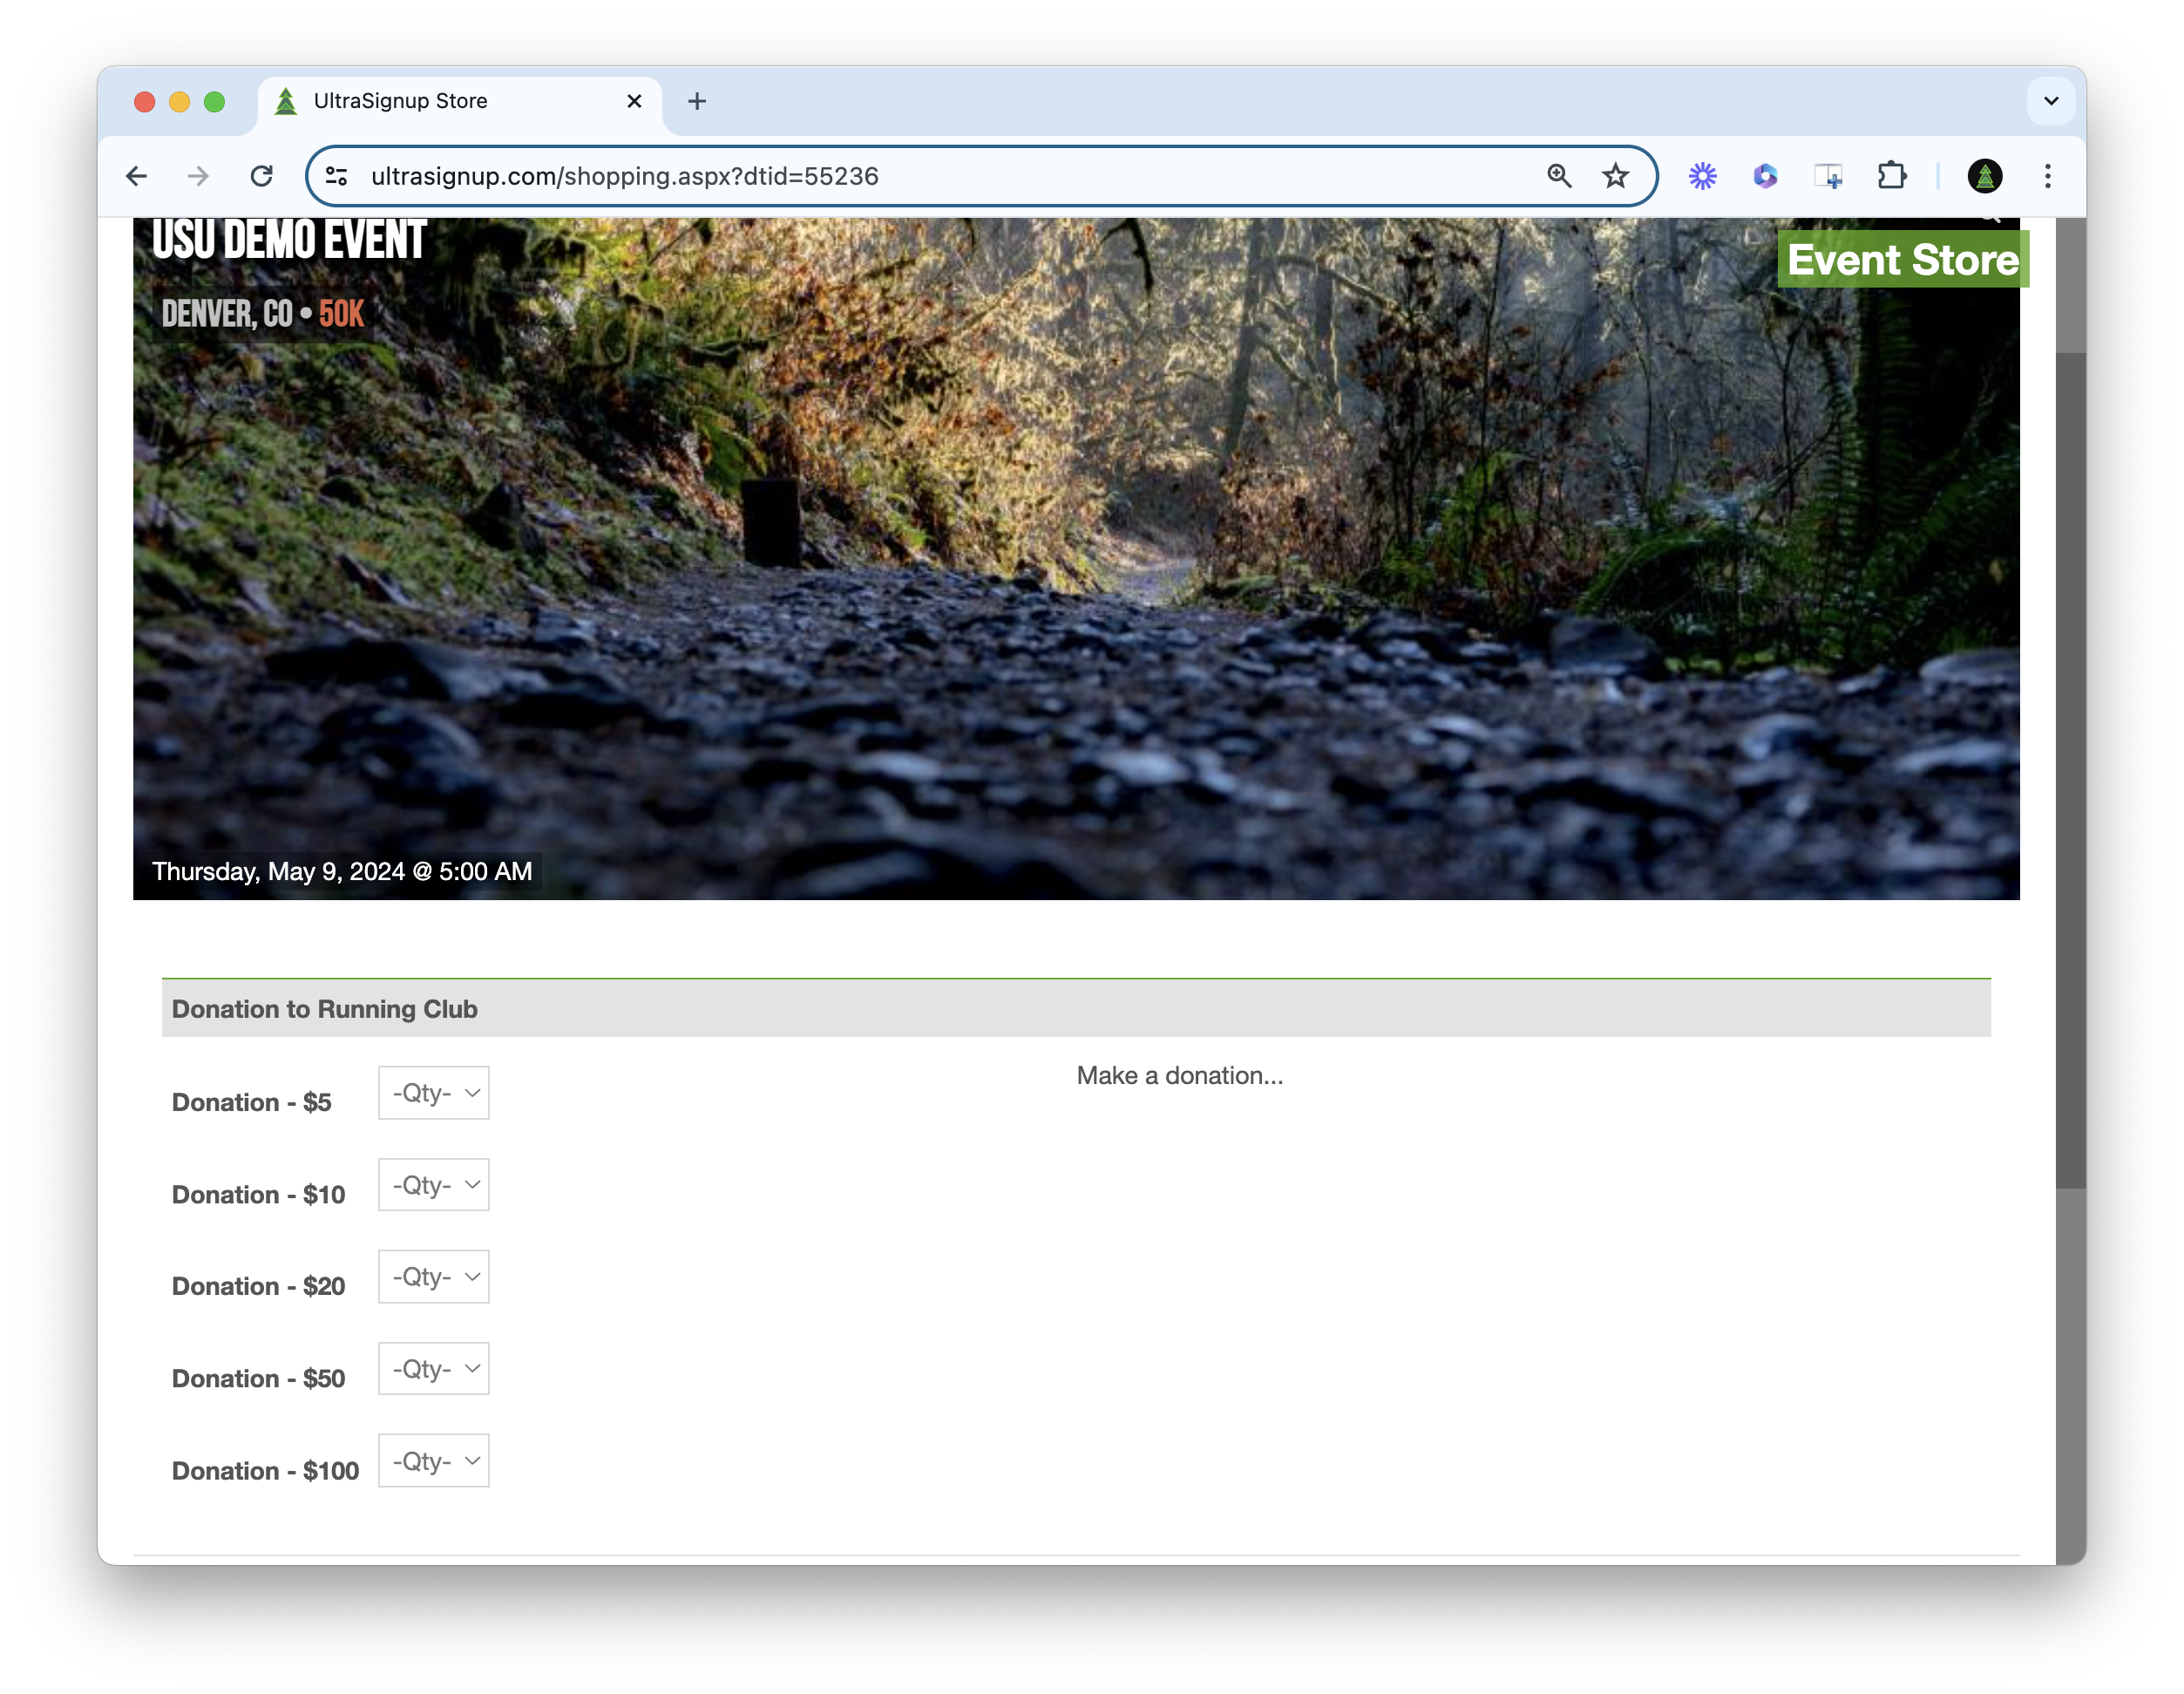Open quantity dropdown for Donation - $50
The height and width of the screenshot is (1694, 2184).
pyautogui.click(x=434, y=1369)
